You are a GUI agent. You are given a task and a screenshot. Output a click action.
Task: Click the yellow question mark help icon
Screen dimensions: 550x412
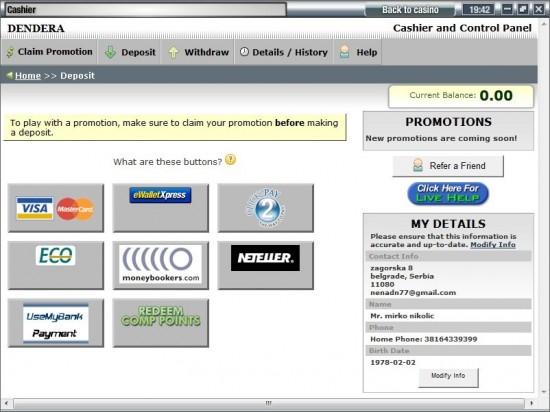click(230, 160)
